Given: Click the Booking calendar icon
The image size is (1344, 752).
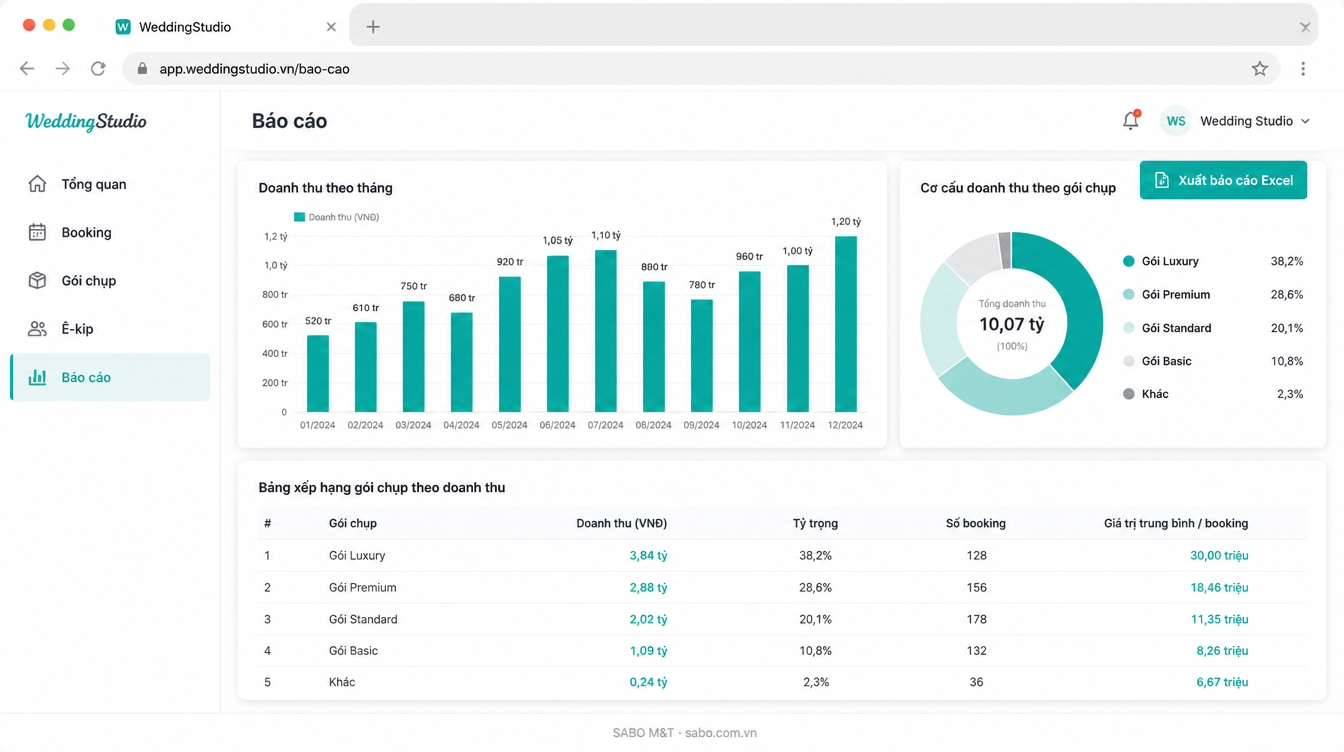Looking at the screenshot, I should [37, 232].
